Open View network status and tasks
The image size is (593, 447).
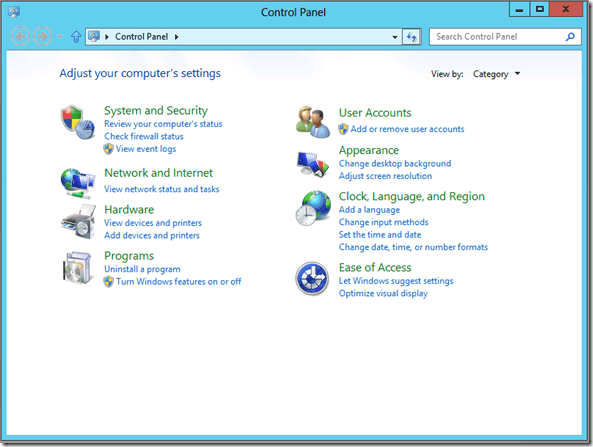pyautogui.click(x=161, y=189)
